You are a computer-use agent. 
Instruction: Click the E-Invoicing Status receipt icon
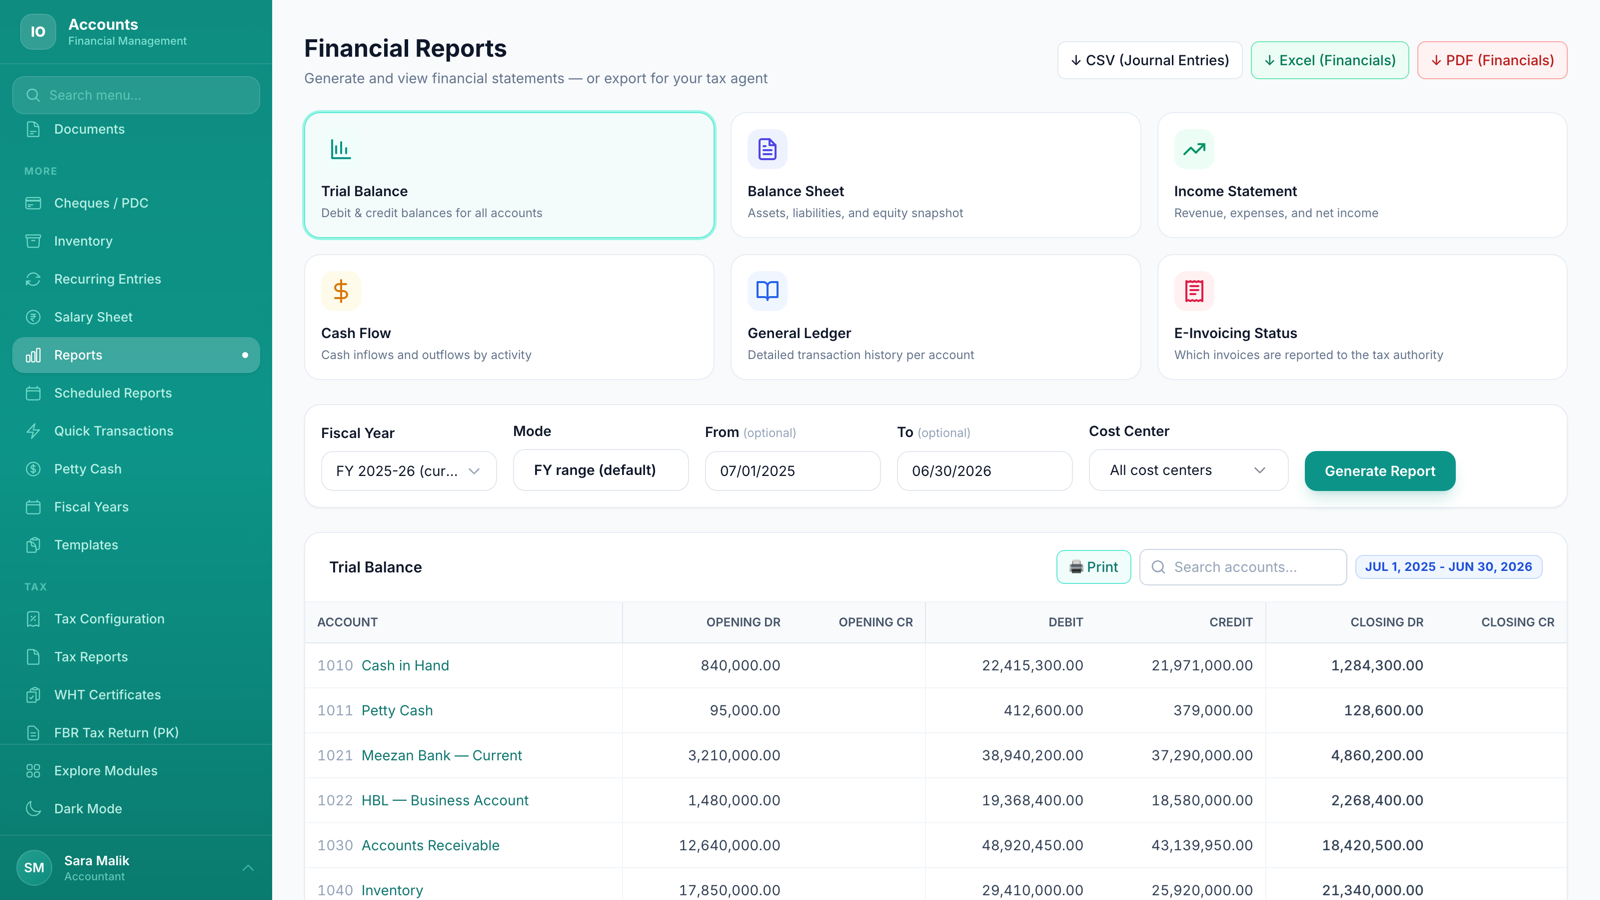[x=1194, y=291]
